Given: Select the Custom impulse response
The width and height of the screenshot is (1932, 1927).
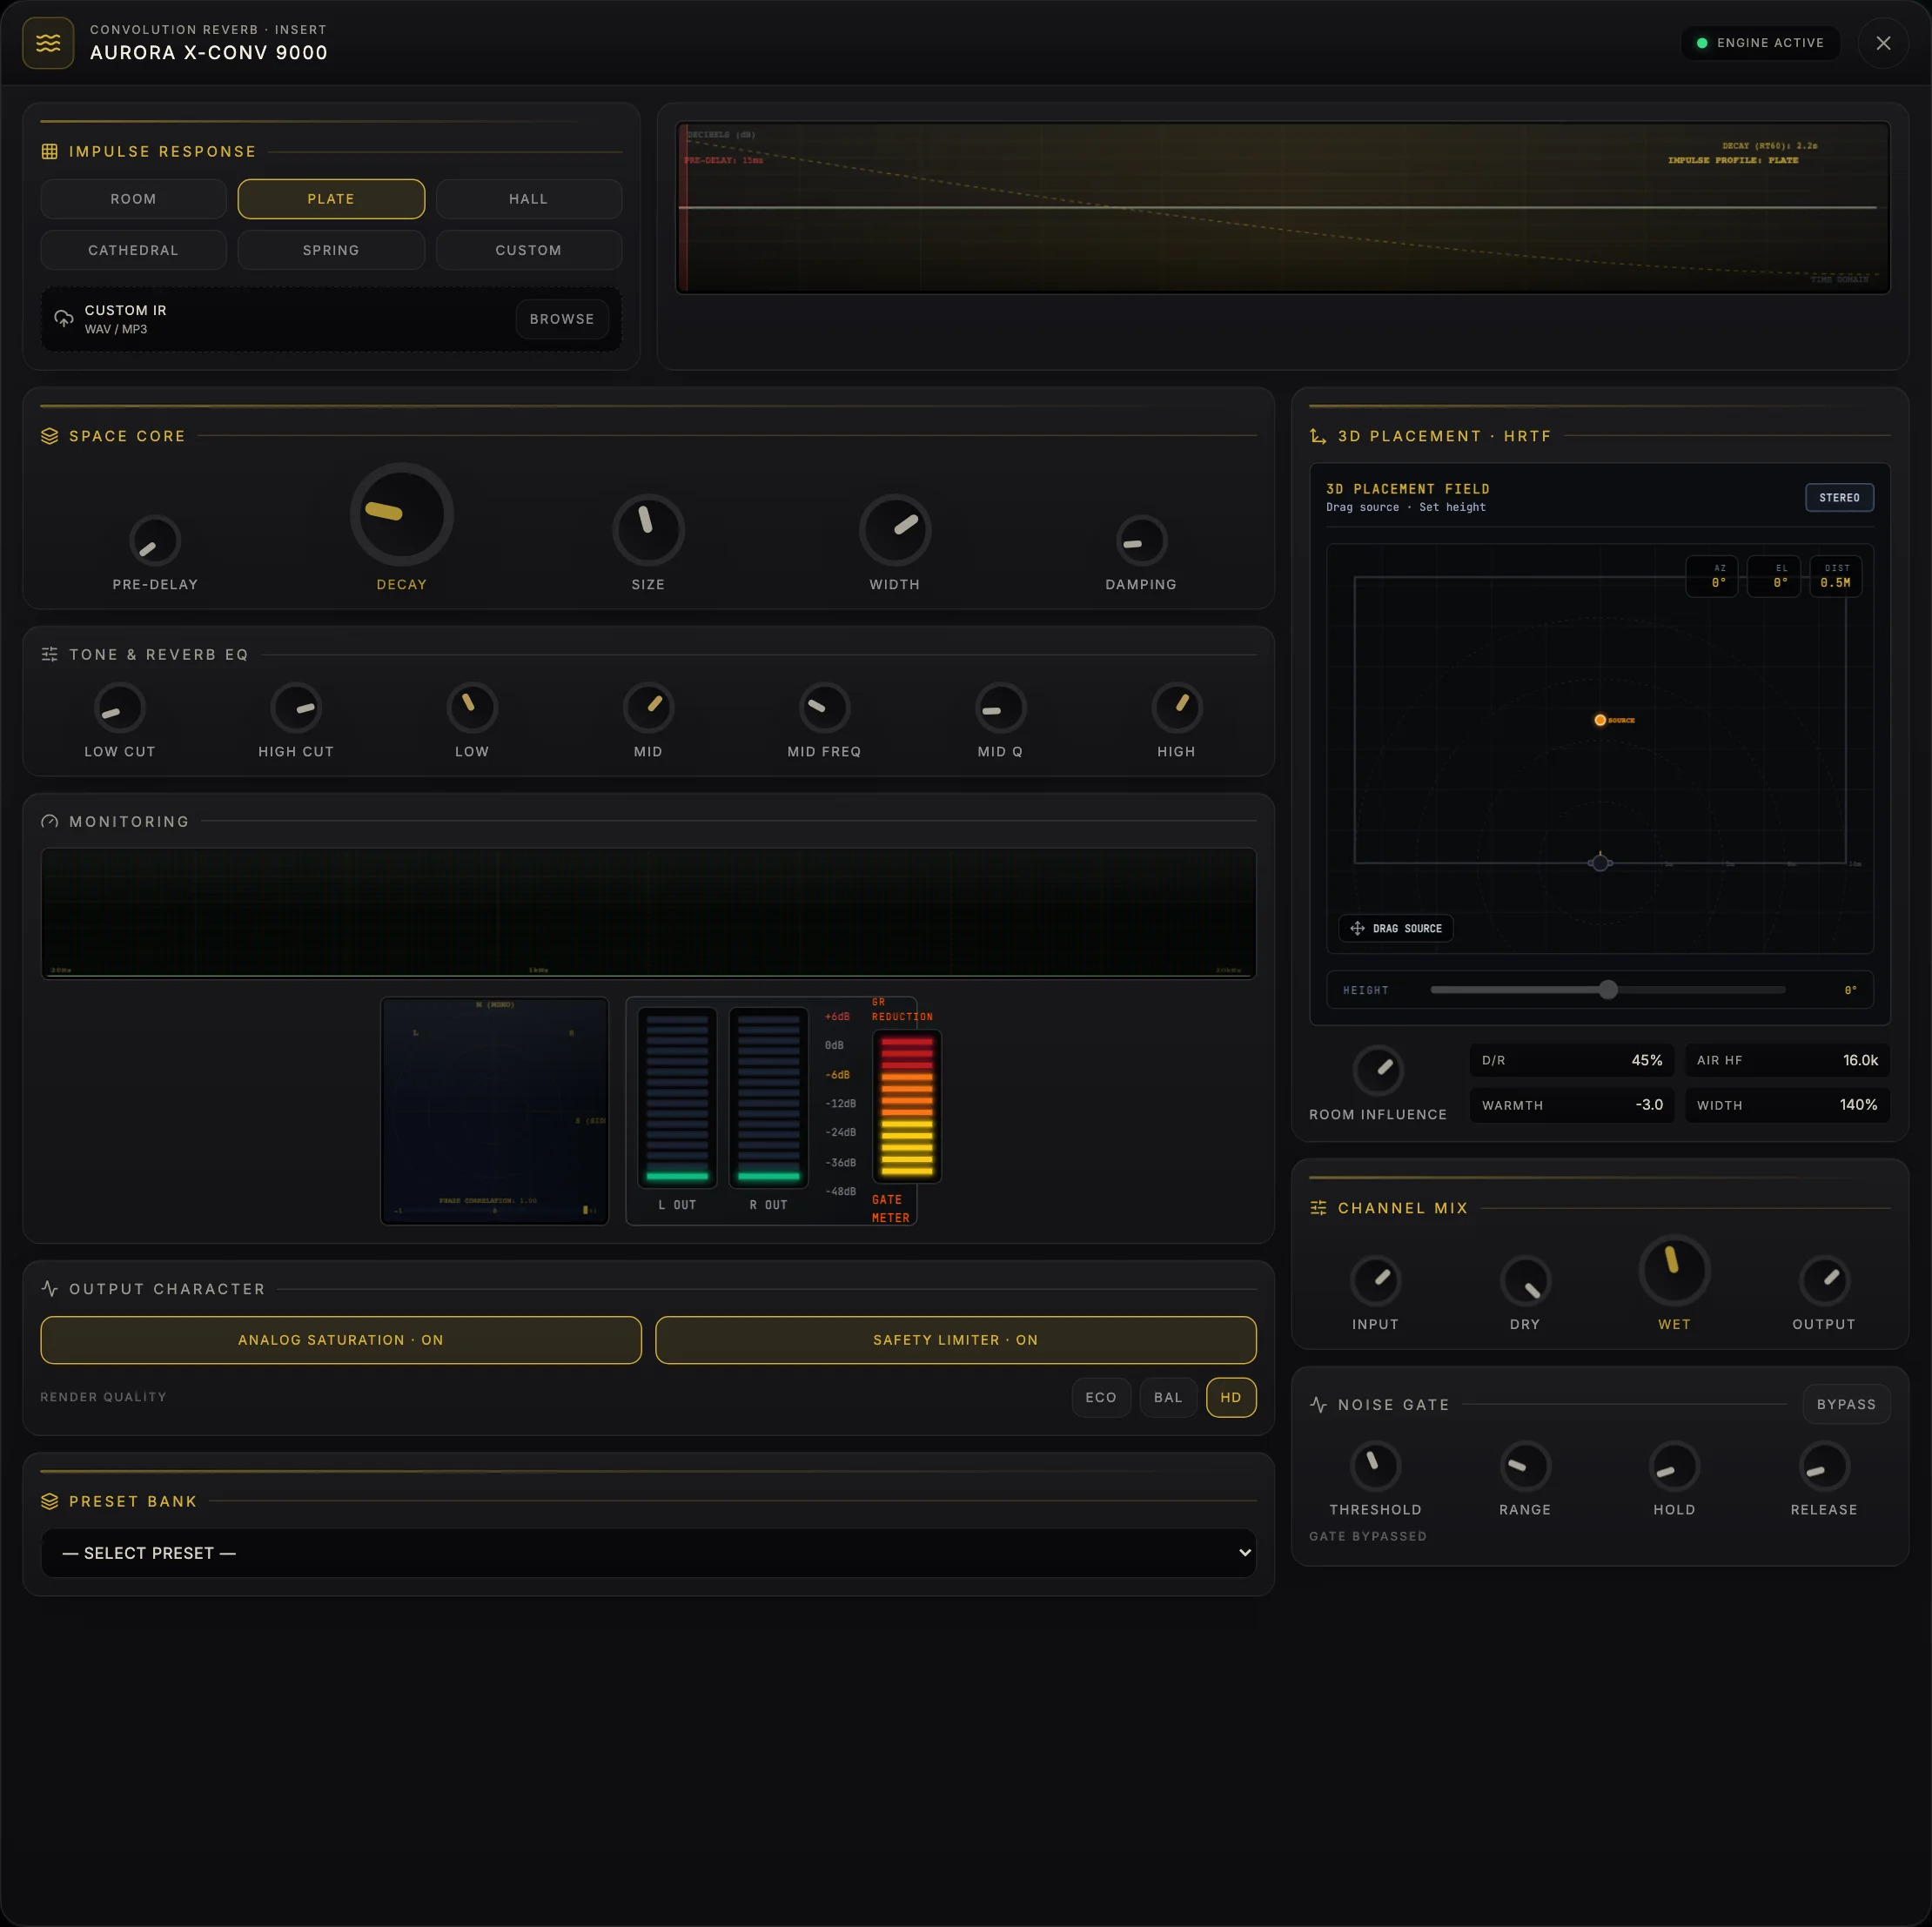Looking at the screenshot, I should point(528,250).
